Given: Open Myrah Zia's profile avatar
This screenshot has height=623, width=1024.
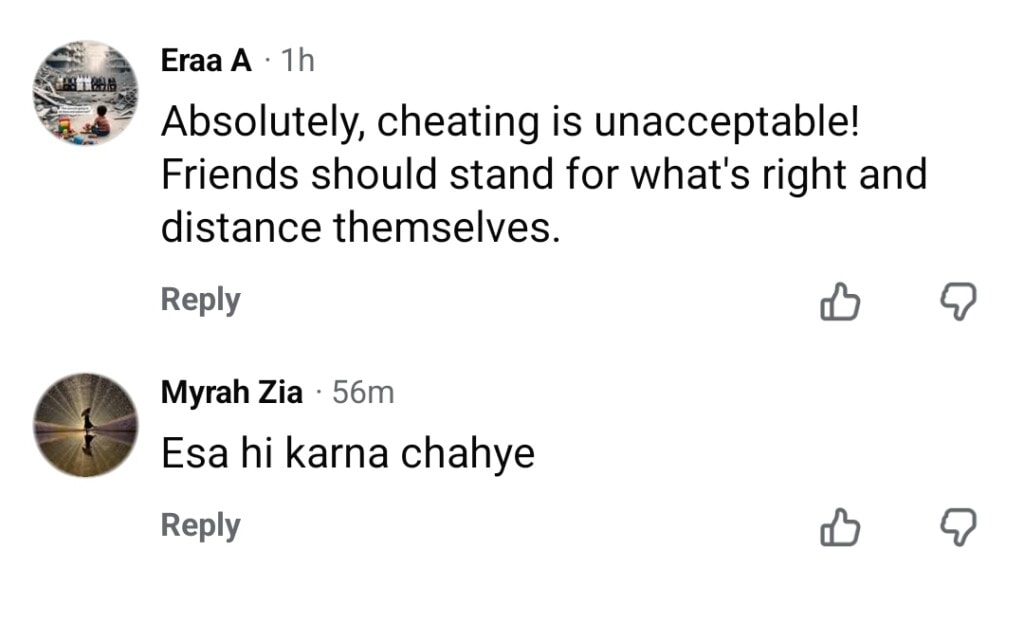Looking at the screenshot, I should click(x=85, y=424).
